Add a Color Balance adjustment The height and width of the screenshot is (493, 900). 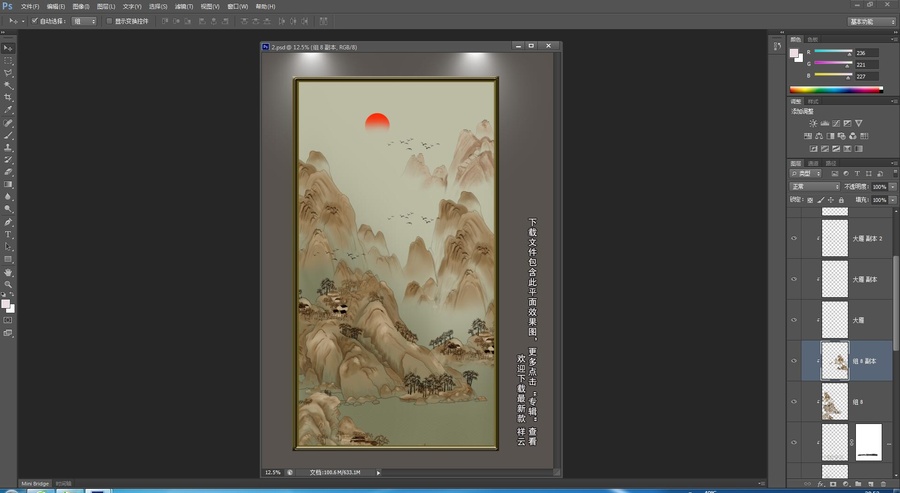(x=819, y=136)
